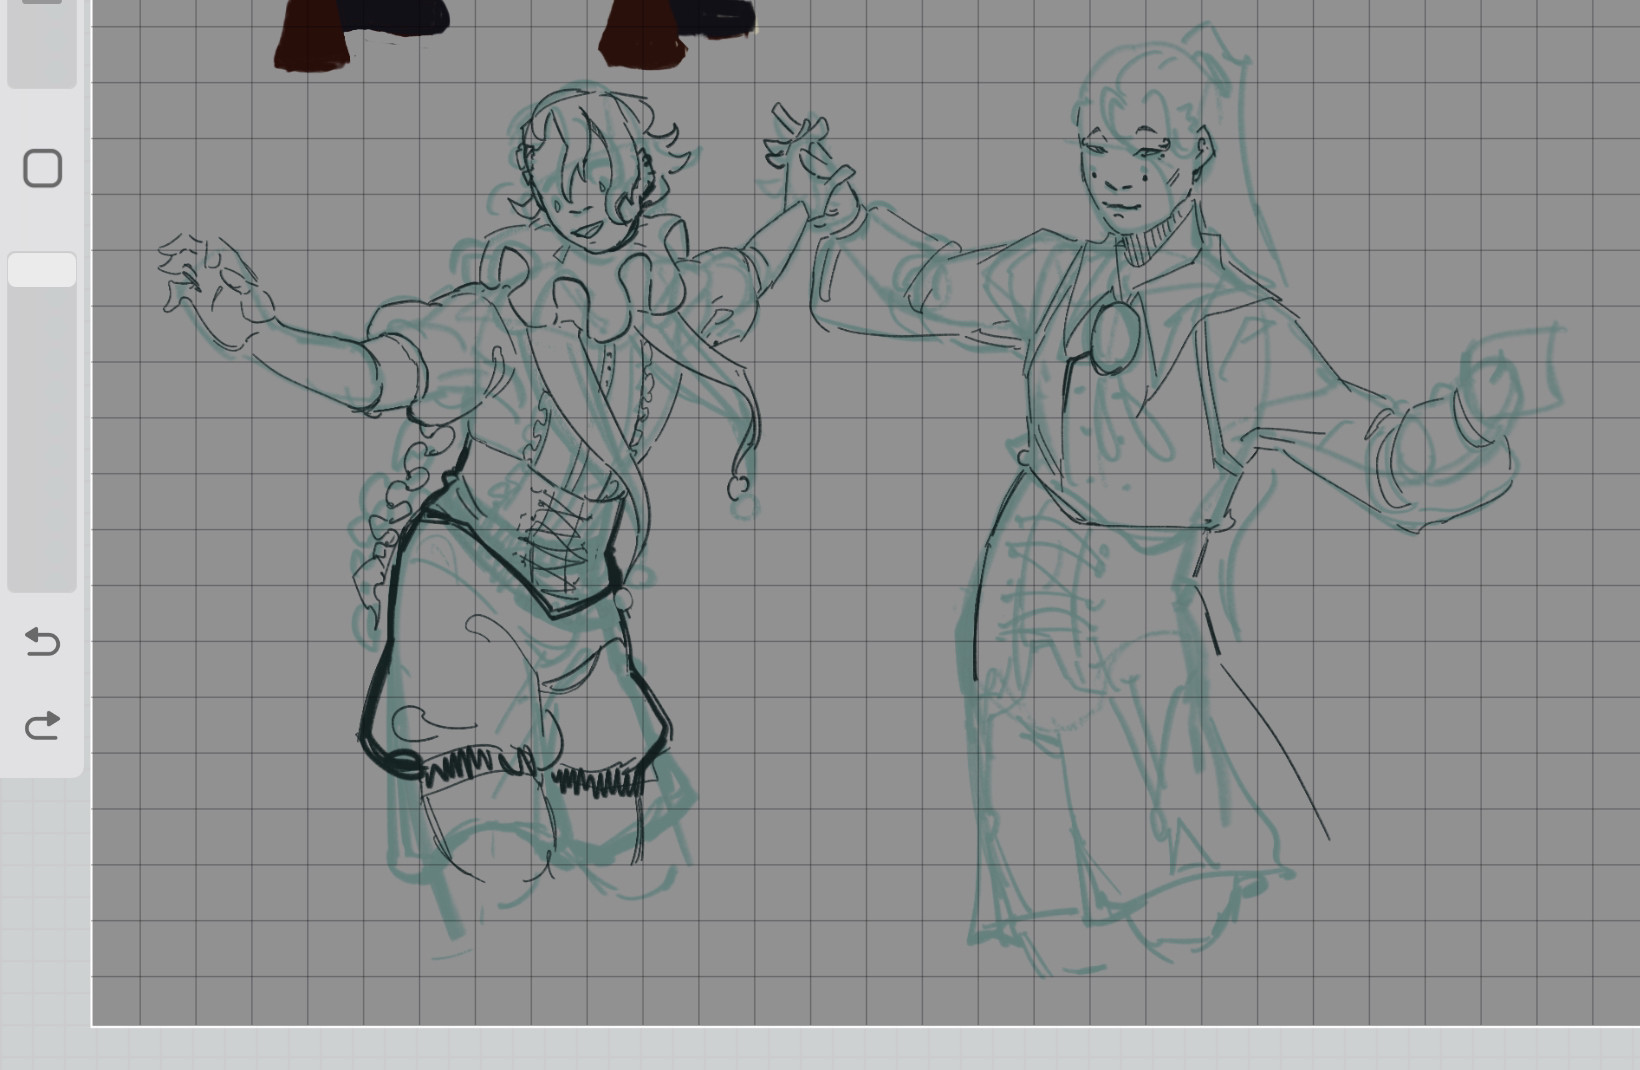Tap the redo arrow in the sidebar
Viewport: 1640px width, 1070px height.
point(42,725)
